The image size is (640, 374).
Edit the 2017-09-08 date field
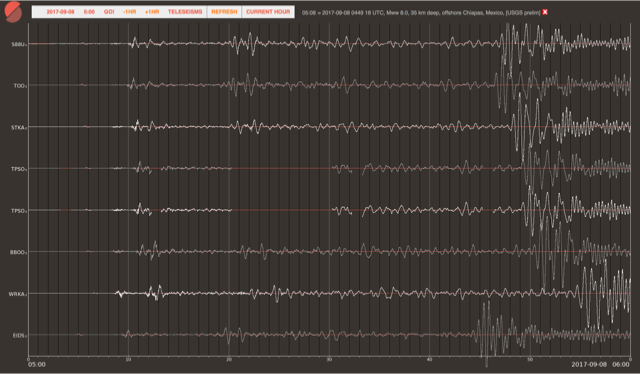(x=60, y=12)
